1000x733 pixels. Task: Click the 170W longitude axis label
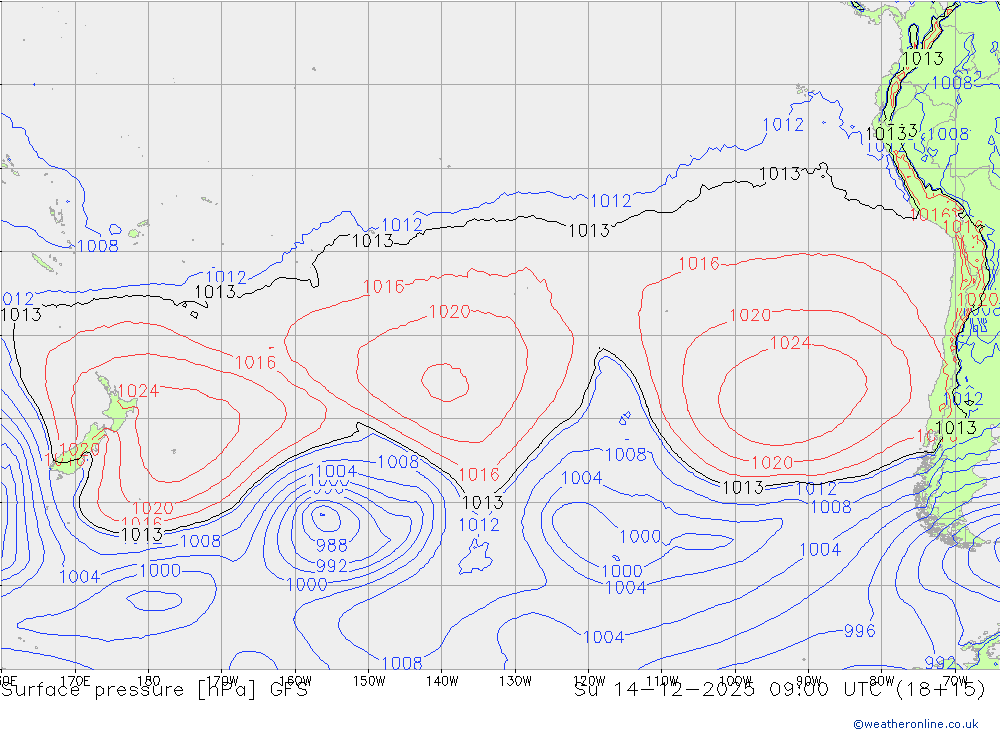(223, 681)
